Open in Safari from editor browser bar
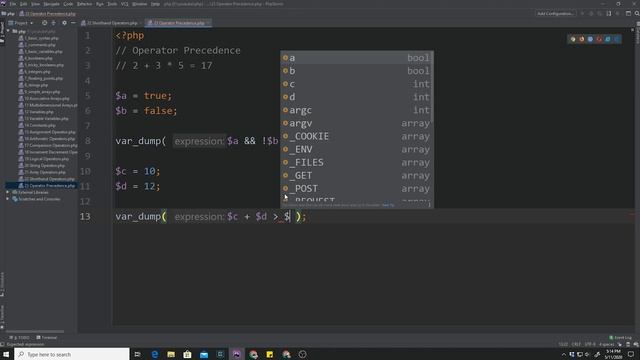The height and width of the screenshot is (360, 640). pyautogui.click(x=590, y=39)
